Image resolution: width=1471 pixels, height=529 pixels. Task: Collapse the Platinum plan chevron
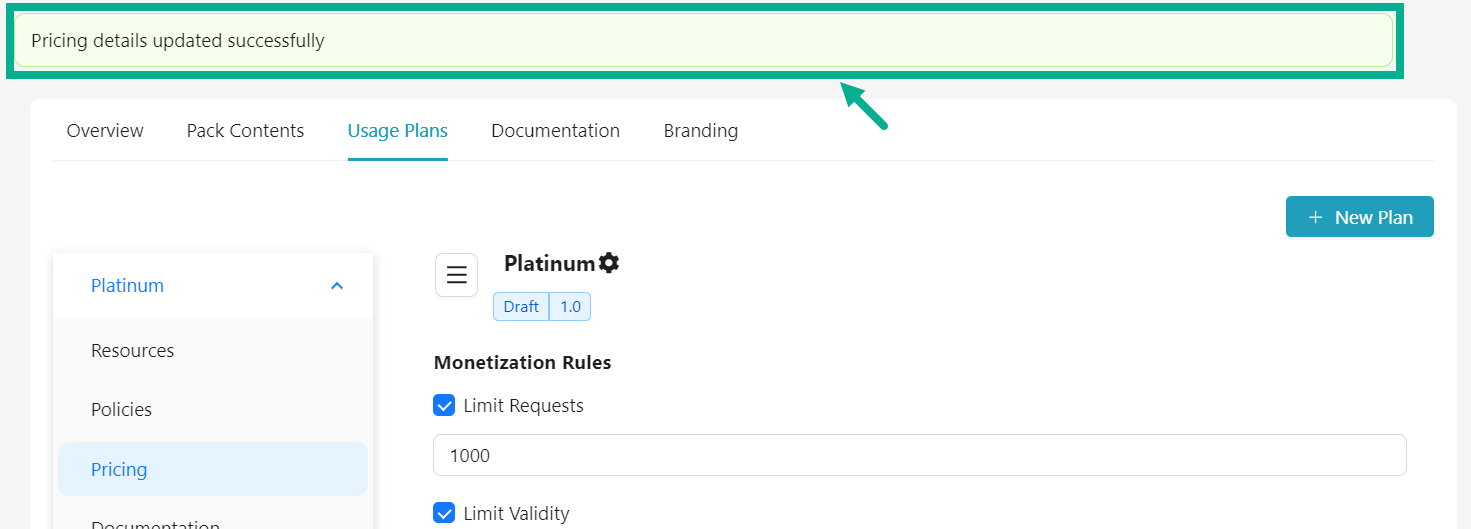pos(337,286)
